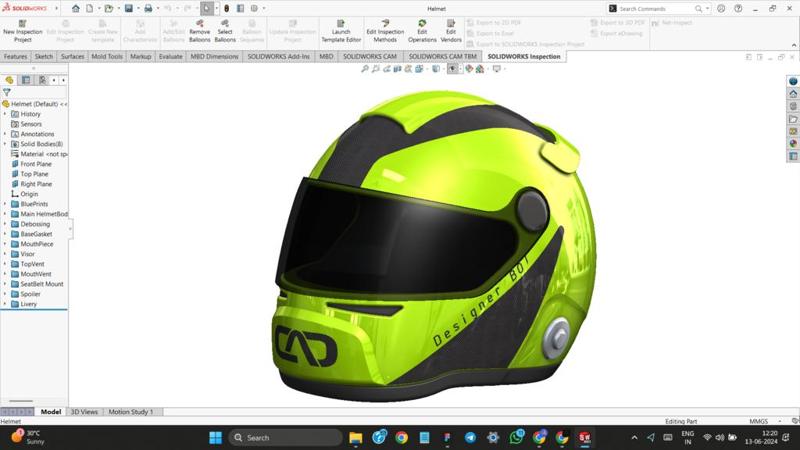Open the SOLIDWORKS logo menu flyout arrow
Viewport: 800px width, 450px height.
coord(56,8)
